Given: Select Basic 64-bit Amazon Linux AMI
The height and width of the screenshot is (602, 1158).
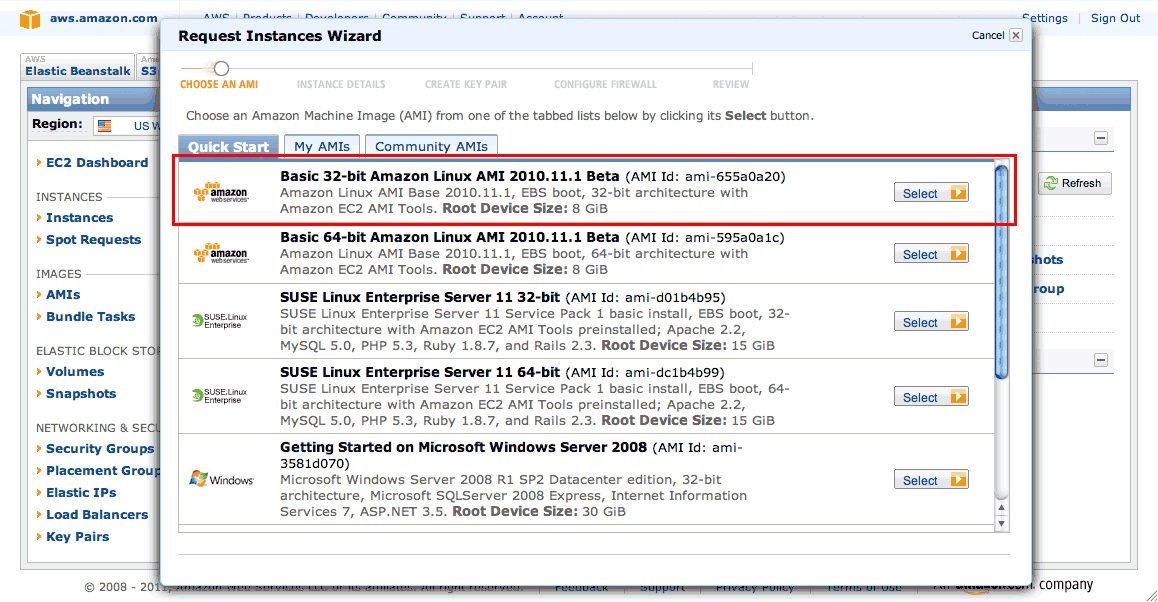Looking at the screenshot, I should coord(931,254).
